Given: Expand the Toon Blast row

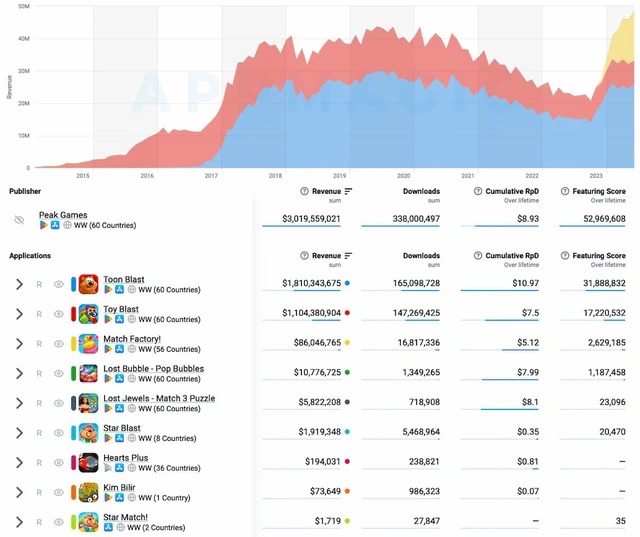Looking at the screenshot, I should [19, 284].
